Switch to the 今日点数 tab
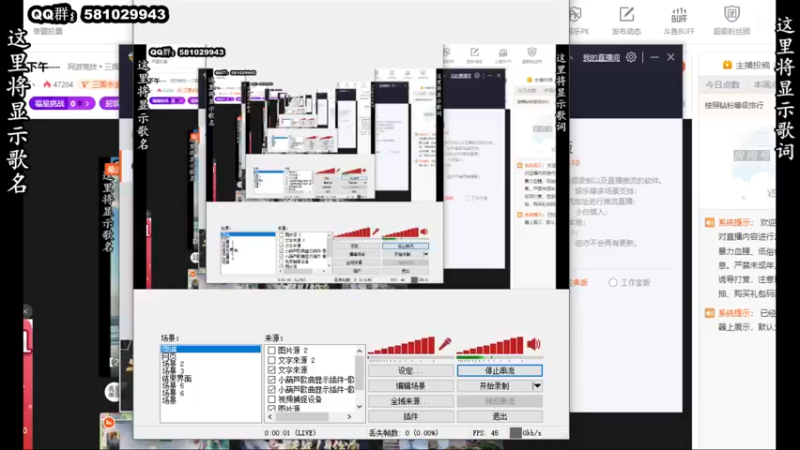This screenshot has width=800, height=450. click(722, 85)
